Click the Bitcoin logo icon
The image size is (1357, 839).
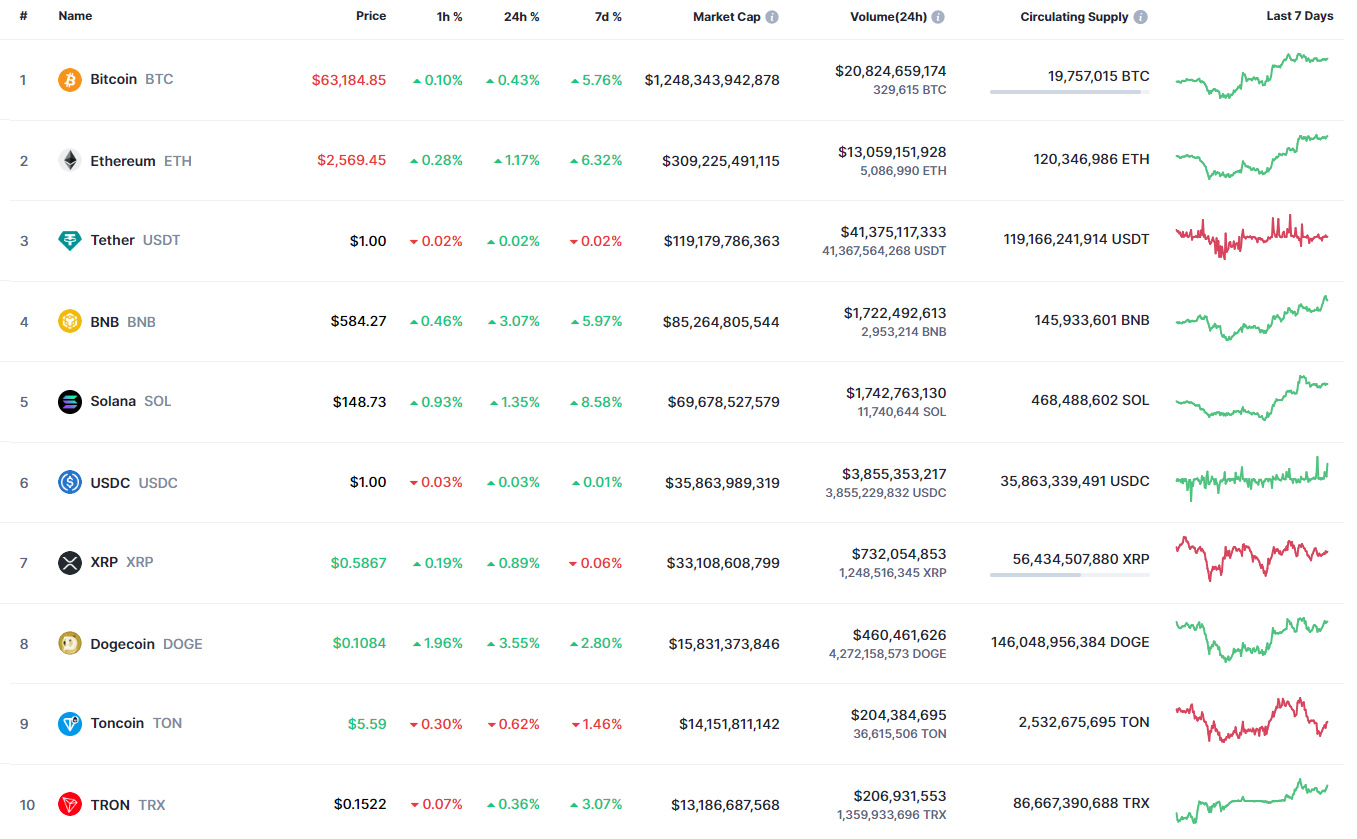pos(70,80)
